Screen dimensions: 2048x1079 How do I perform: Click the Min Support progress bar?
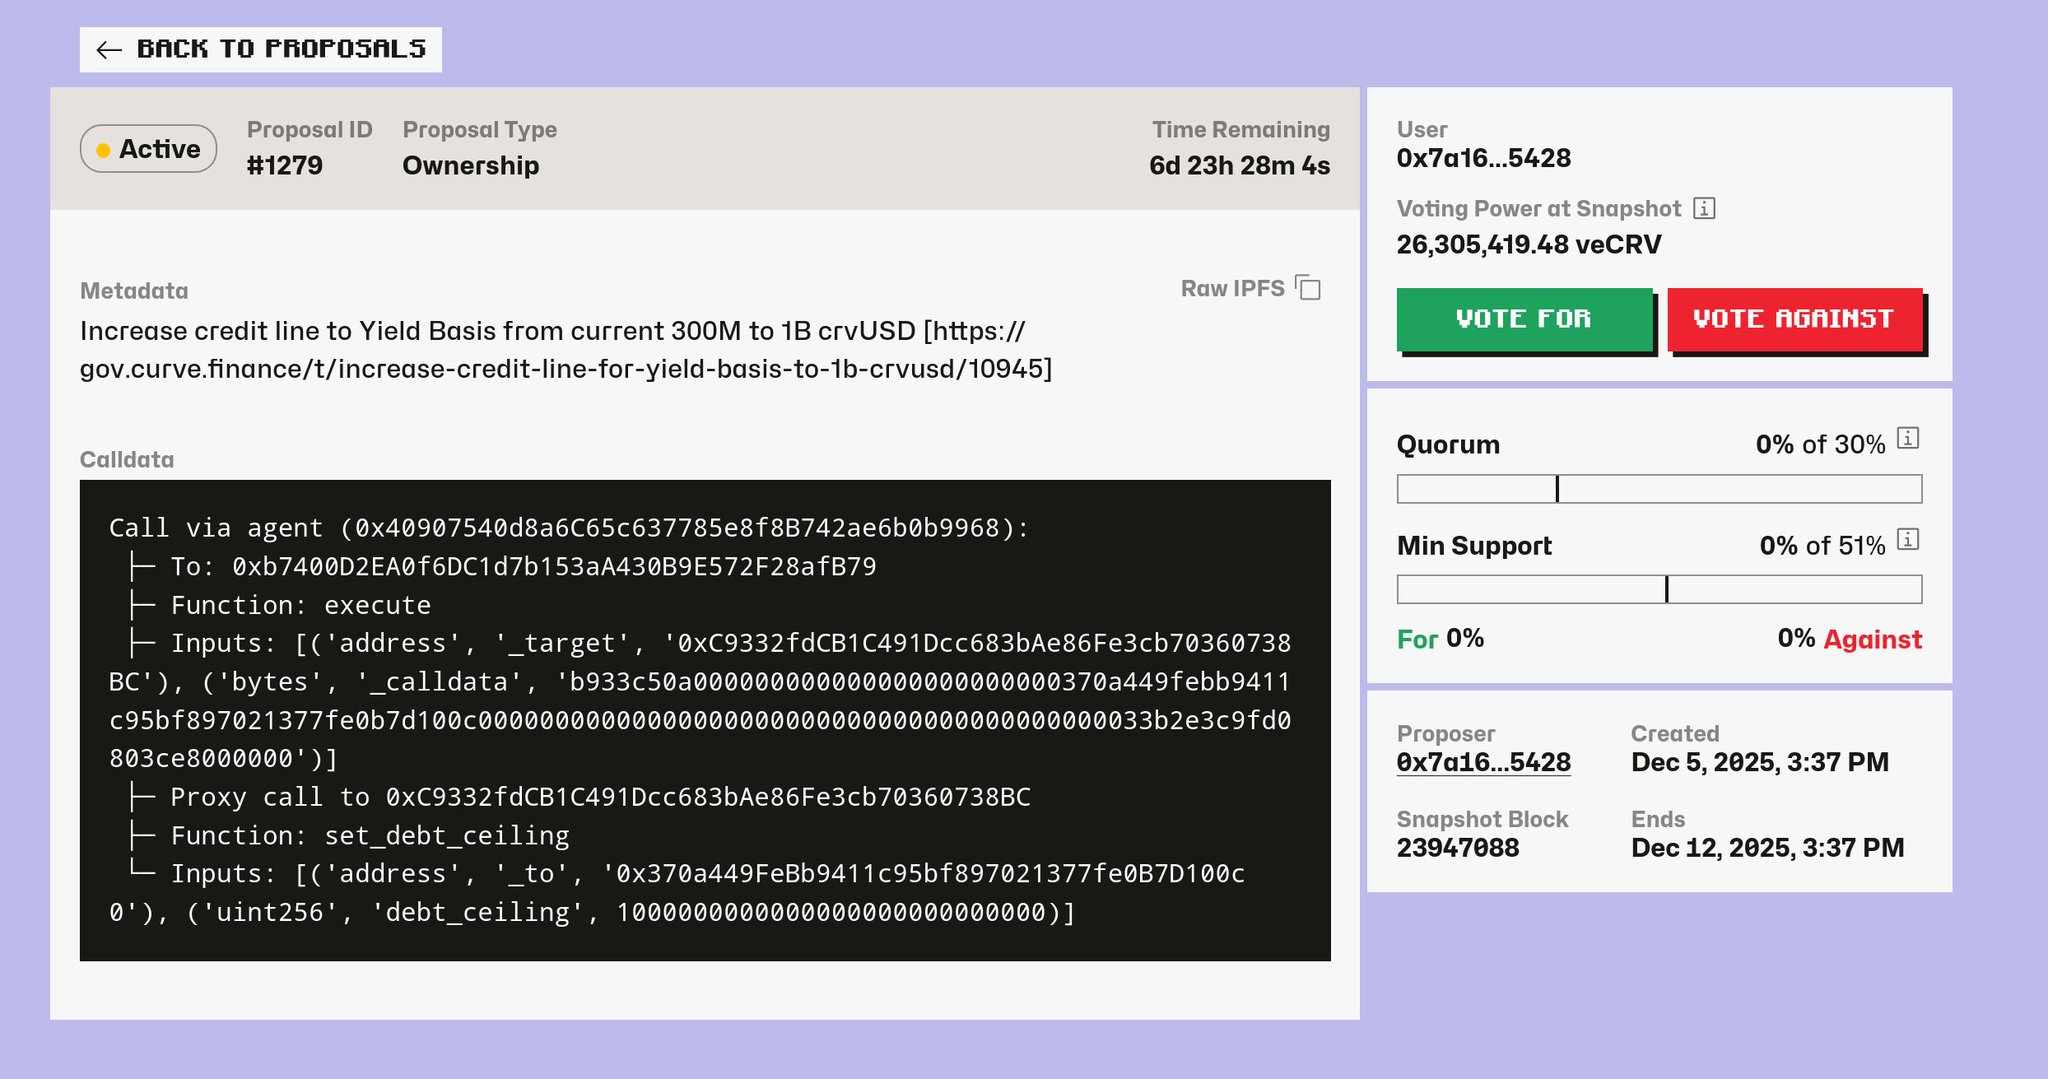point(1659,589)
